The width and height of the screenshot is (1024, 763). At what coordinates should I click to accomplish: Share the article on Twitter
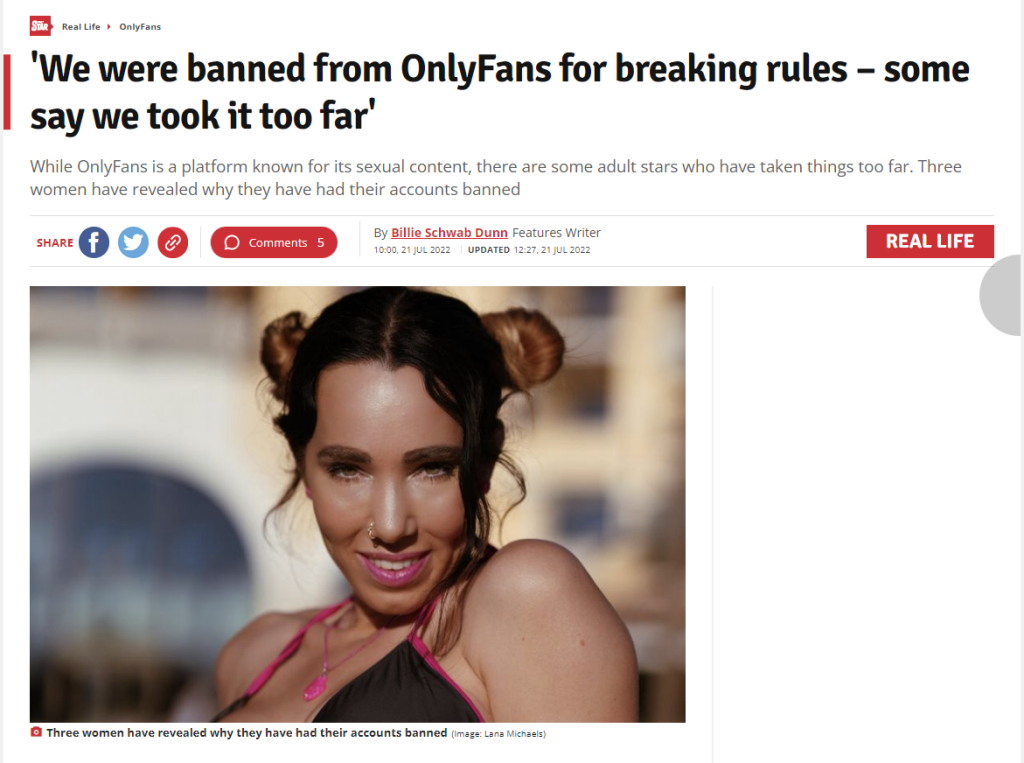click(x=133, y=242)
